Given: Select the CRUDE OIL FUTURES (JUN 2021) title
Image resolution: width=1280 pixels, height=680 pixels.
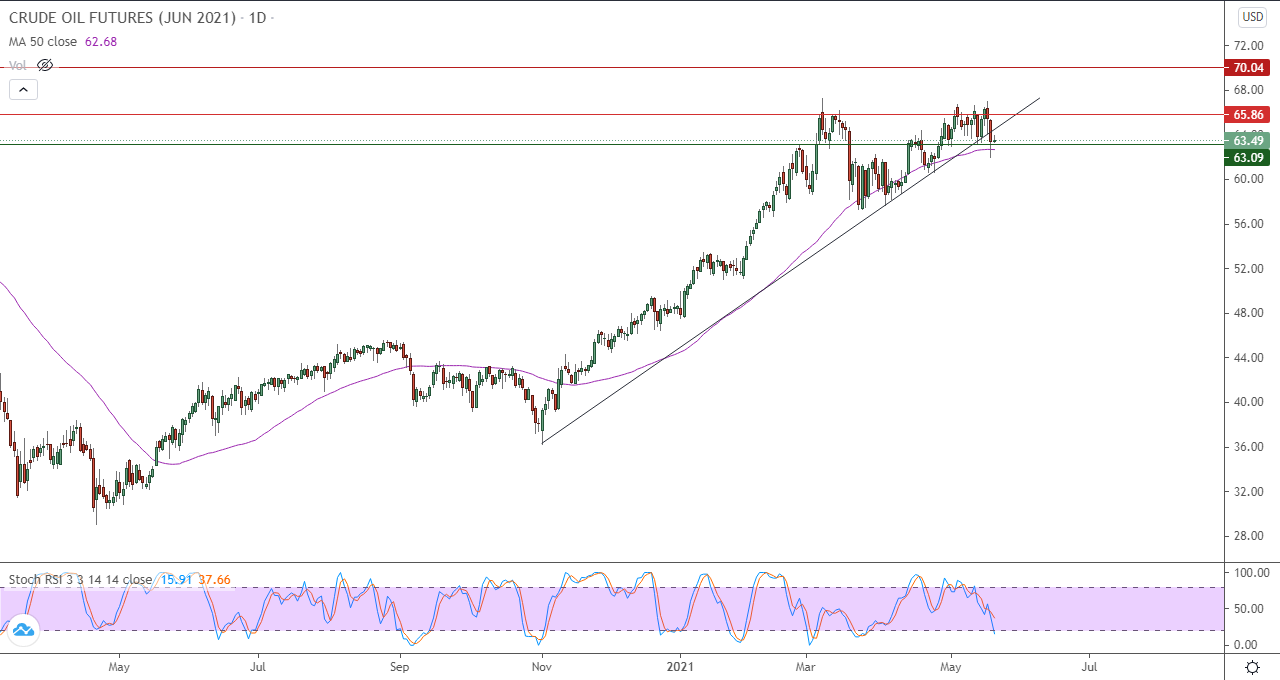Looking at the screenshot, I should (123, 18).
